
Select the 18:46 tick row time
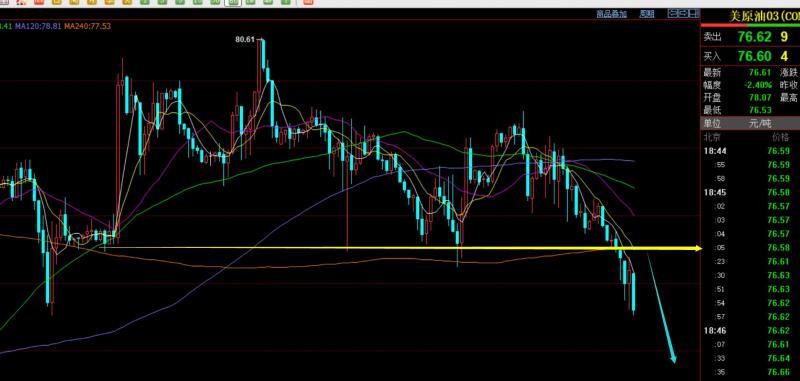pyautogui.click(x=715, y=331)
